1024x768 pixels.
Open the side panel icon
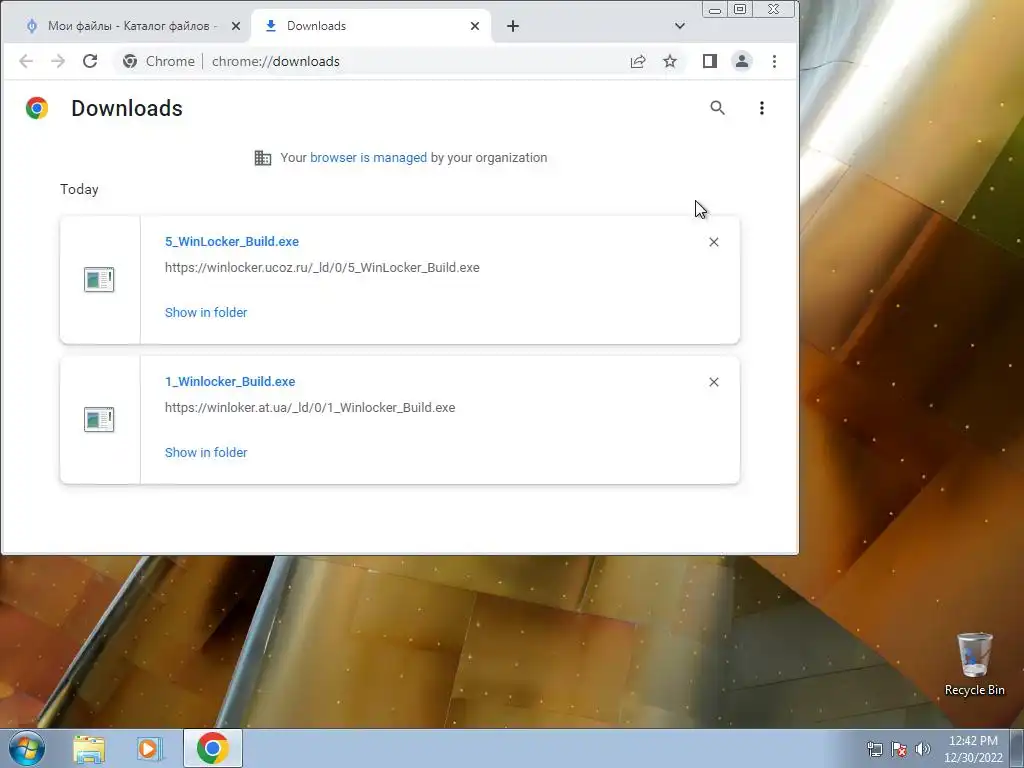[x=710, y=61]
